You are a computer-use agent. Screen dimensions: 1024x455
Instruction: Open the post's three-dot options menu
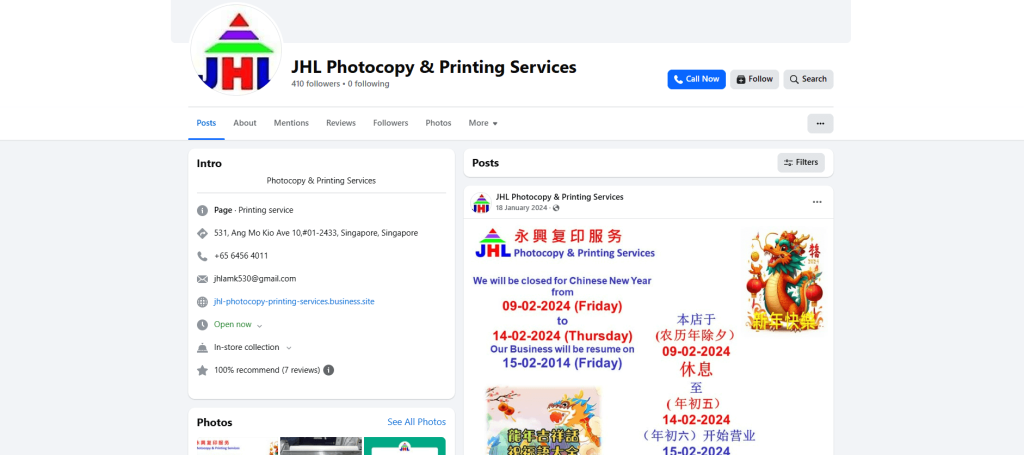(817, 202)
